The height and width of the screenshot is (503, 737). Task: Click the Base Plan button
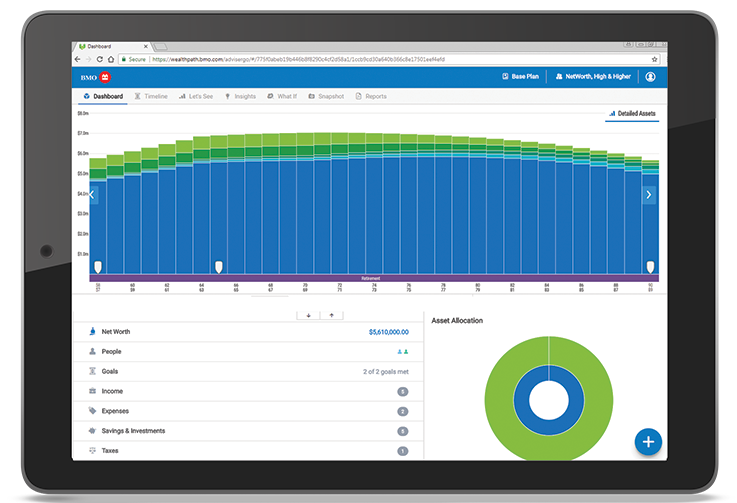click(x=520, y=76)
